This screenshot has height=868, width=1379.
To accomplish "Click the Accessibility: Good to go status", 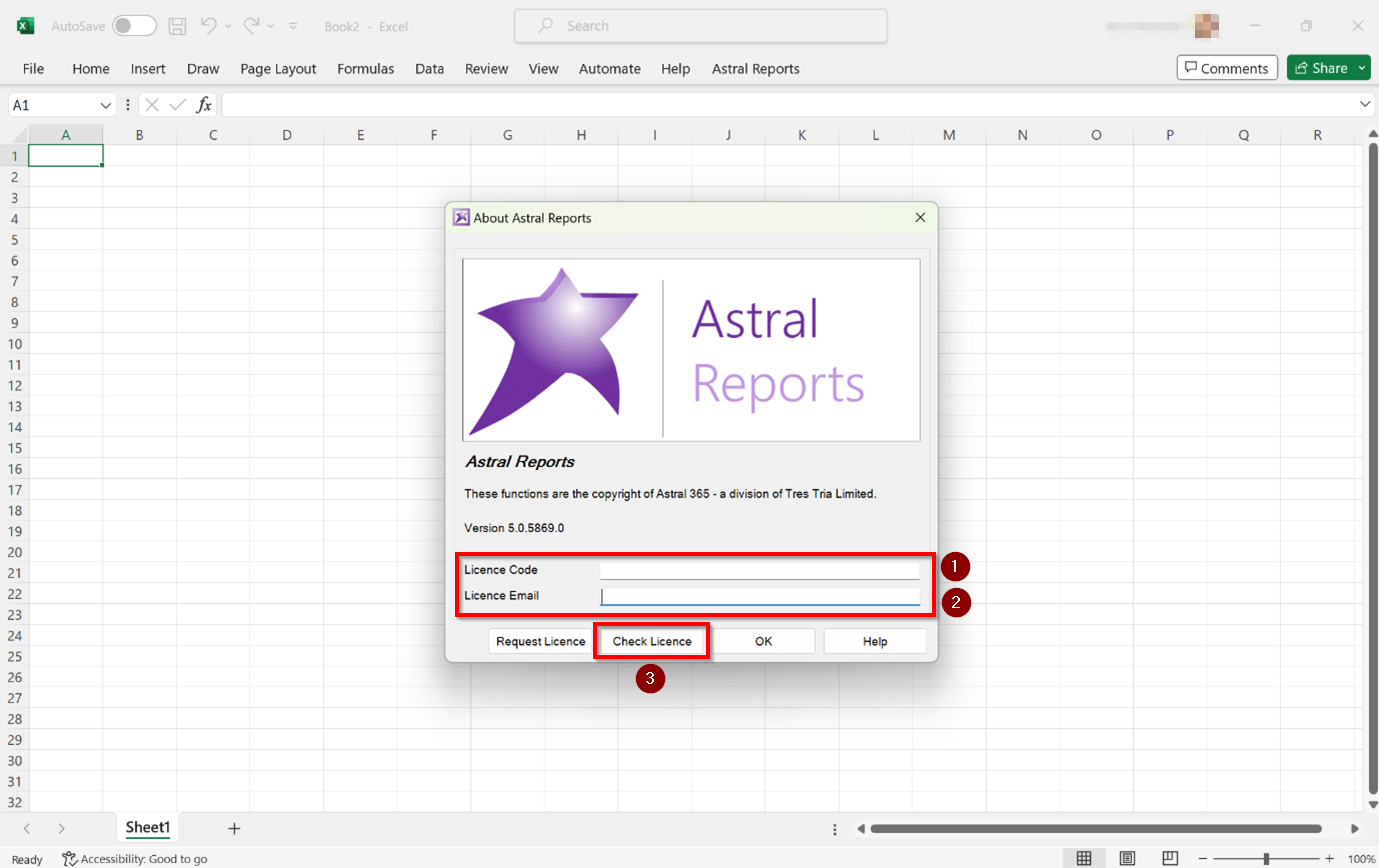I will 135,859.
